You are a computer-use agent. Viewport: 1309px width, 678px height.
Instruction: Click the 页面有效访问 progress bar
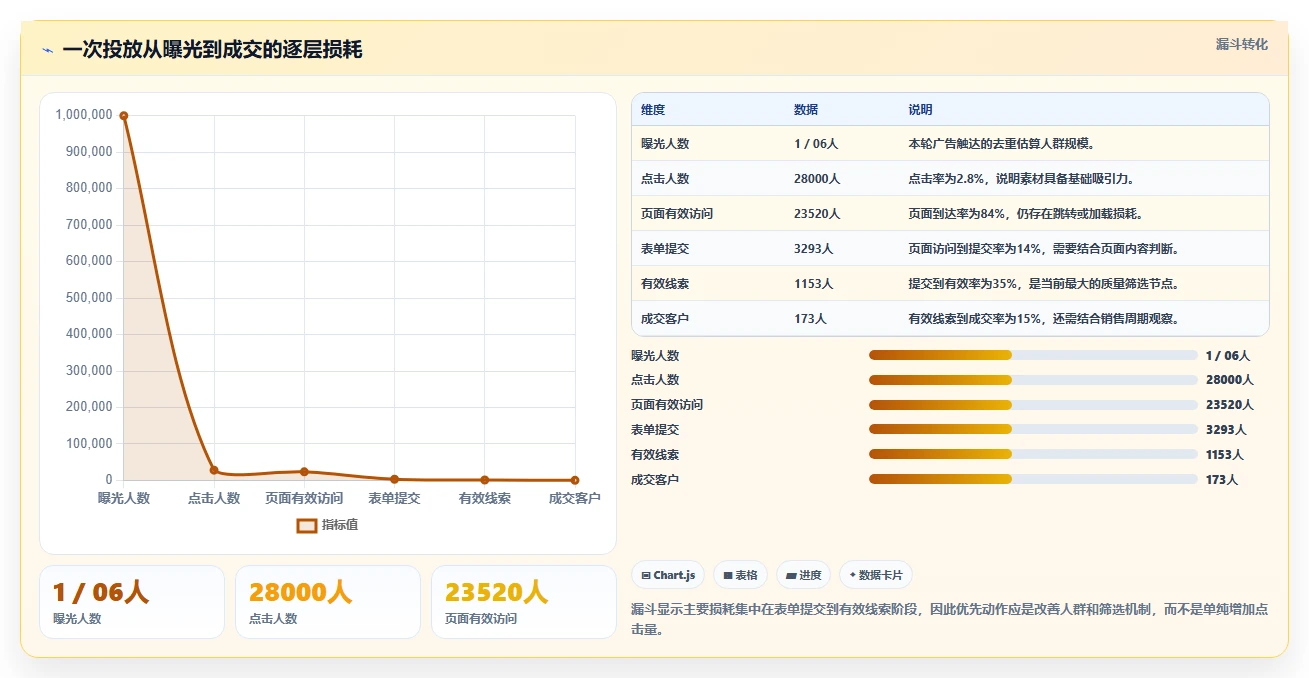point(1033,405)
